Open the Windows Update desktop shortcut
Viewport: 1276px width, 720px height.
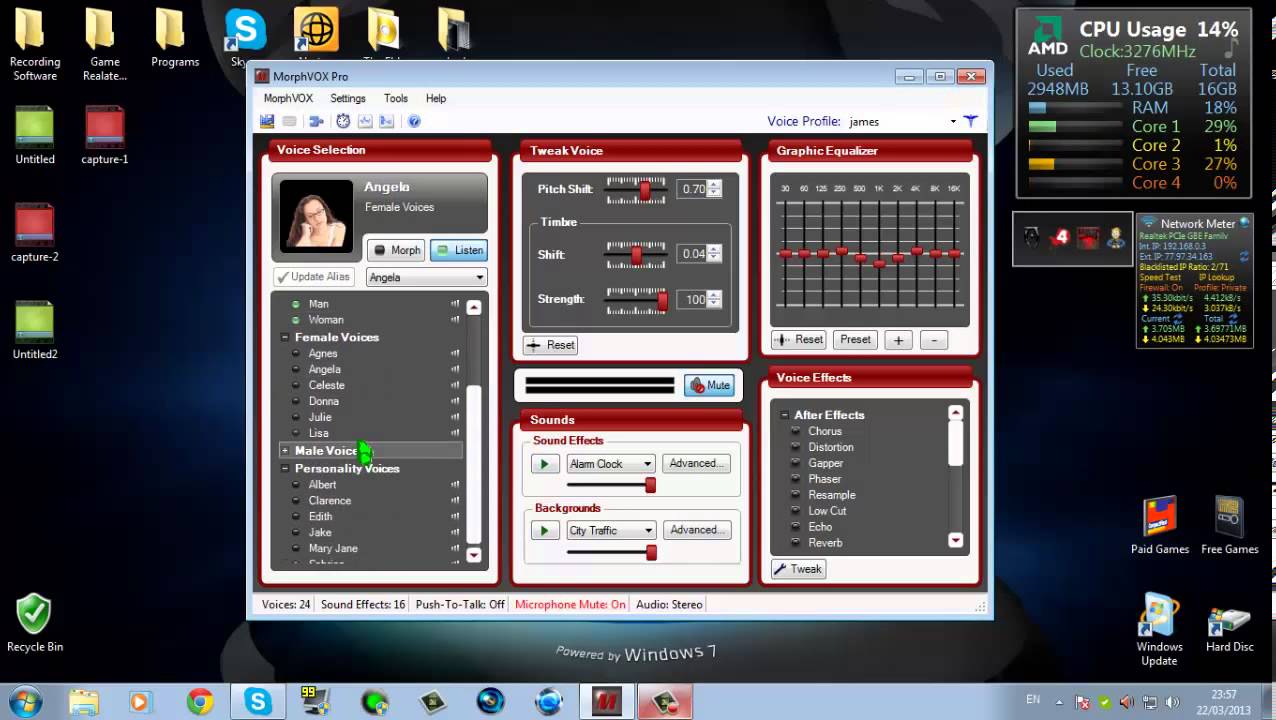click(1160, 630)
